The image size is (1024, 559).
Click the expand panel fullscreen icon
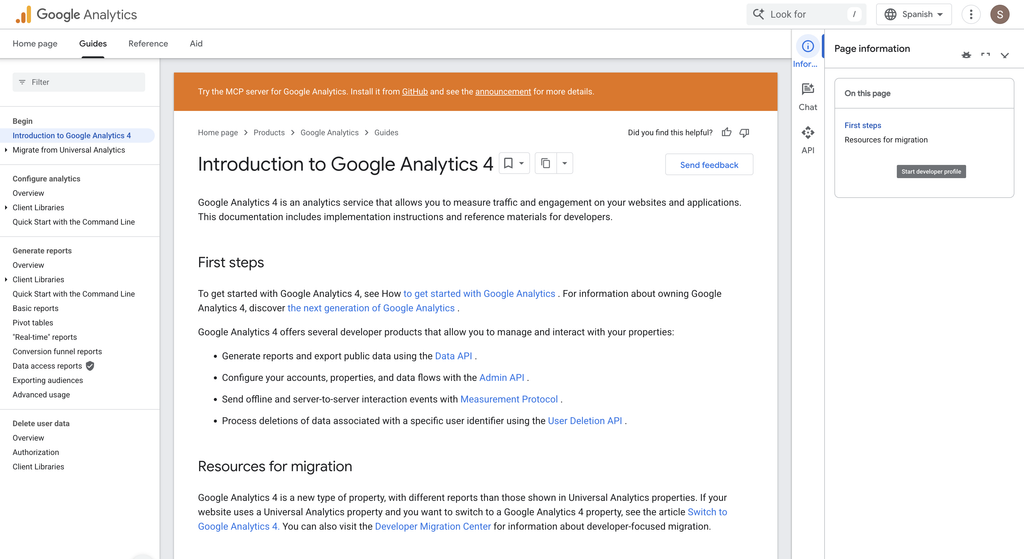click(985, 55)
